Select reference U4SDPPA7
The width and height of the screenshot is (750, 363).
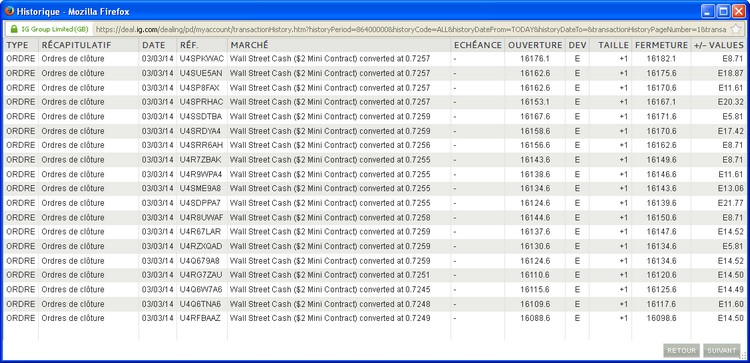pos(200,203)
